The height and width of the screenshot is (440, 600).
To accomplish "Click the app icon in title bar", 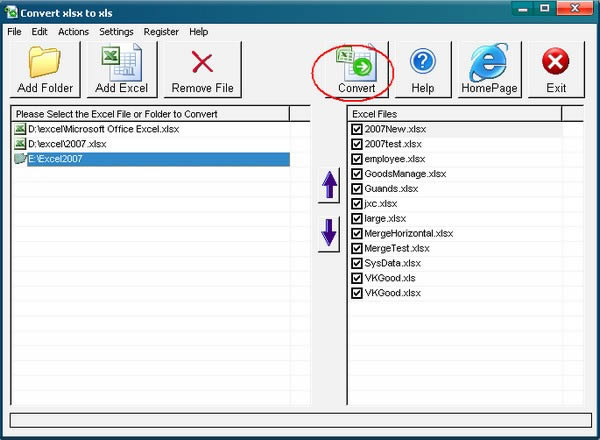I will 11,12.
